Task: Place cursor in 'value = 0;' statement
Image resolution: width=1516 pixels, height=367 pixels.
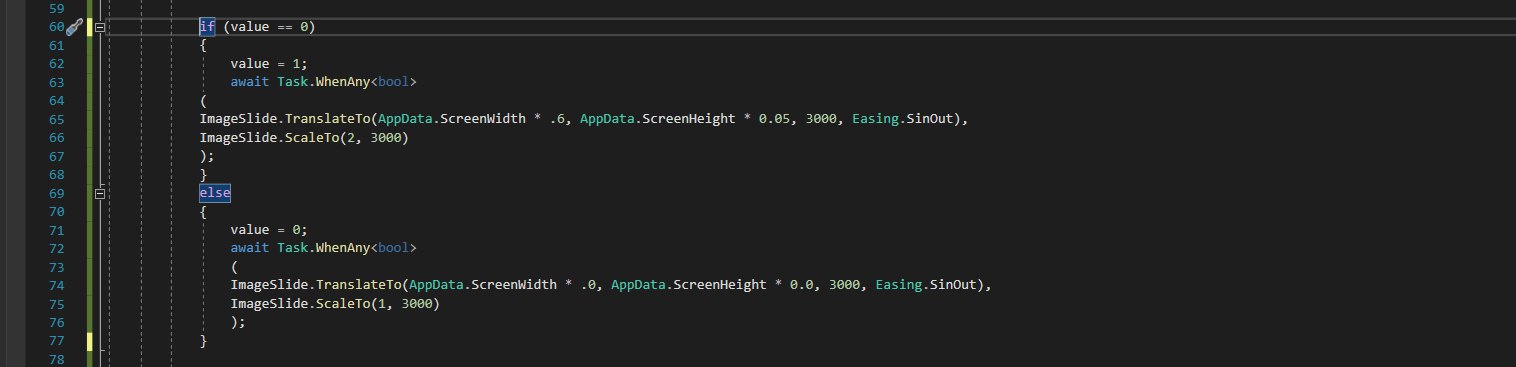Action: (270, 229)
